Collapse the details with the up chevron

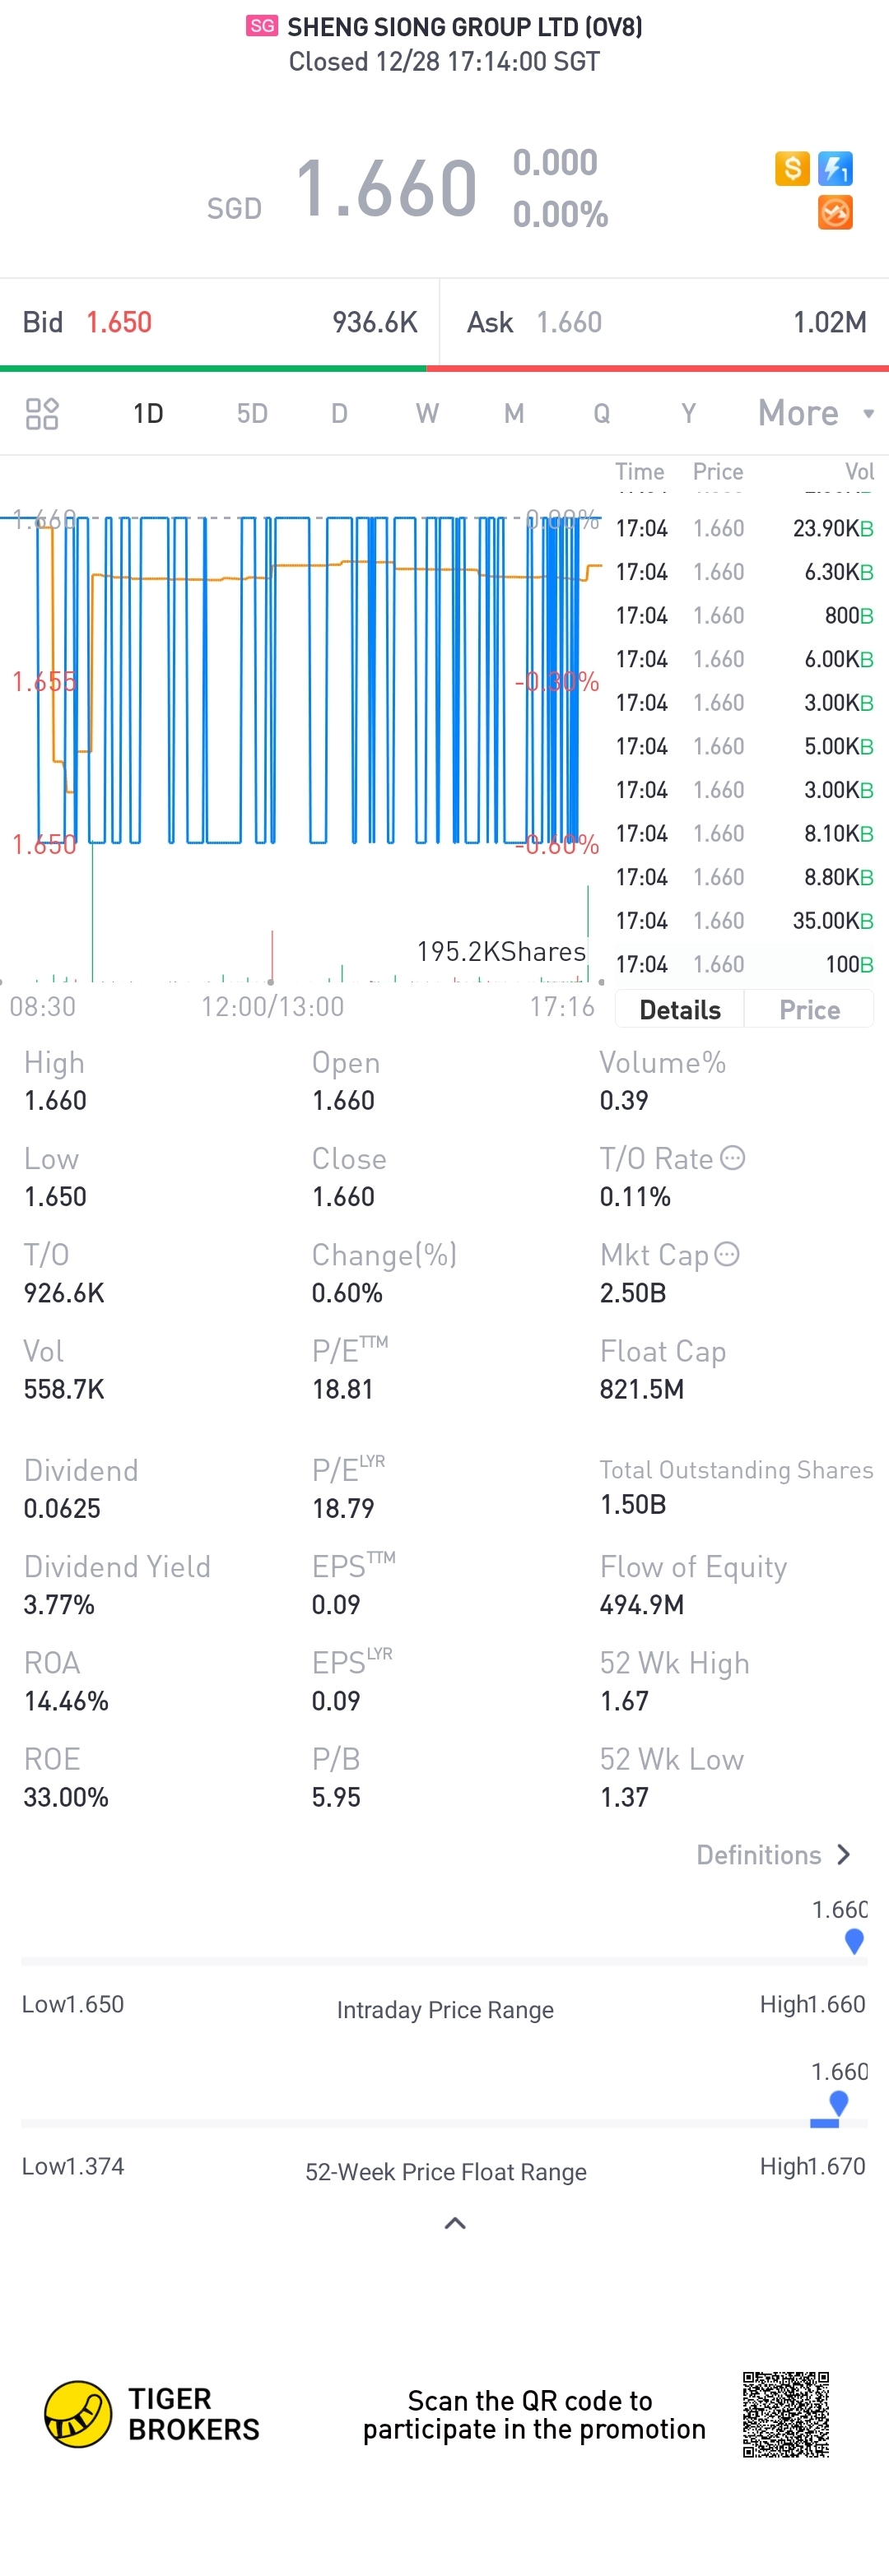pos(455,2223)
